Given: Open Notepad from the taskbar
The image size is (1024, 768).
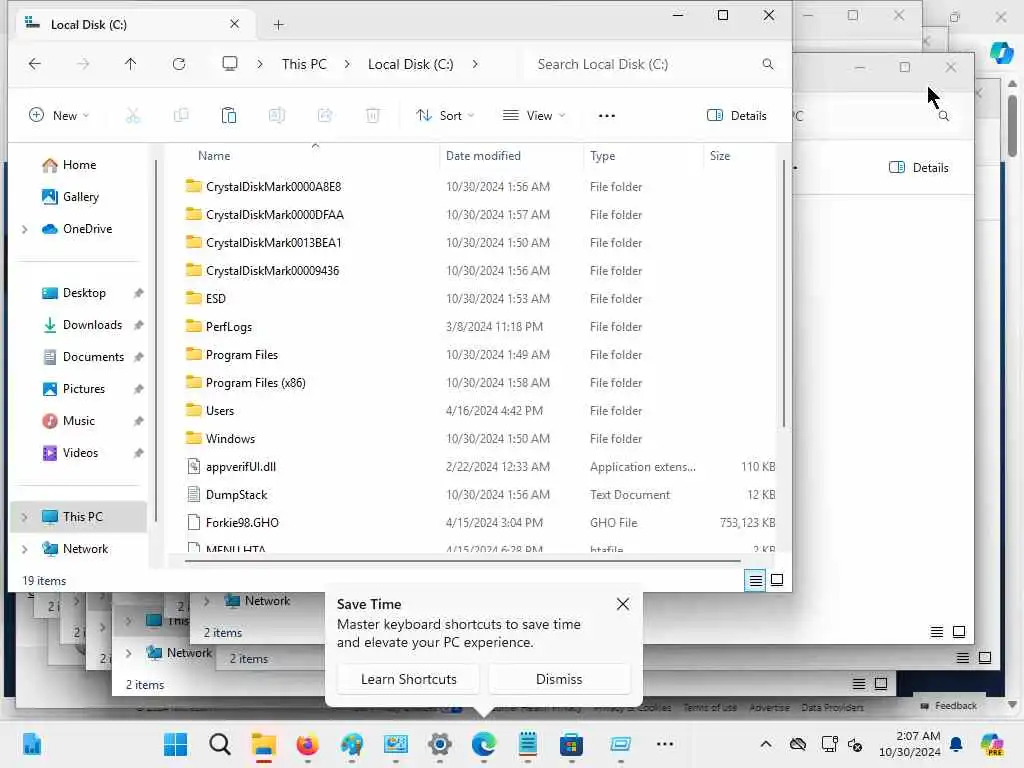Looking at the screenshot, I should pos(528,744).
